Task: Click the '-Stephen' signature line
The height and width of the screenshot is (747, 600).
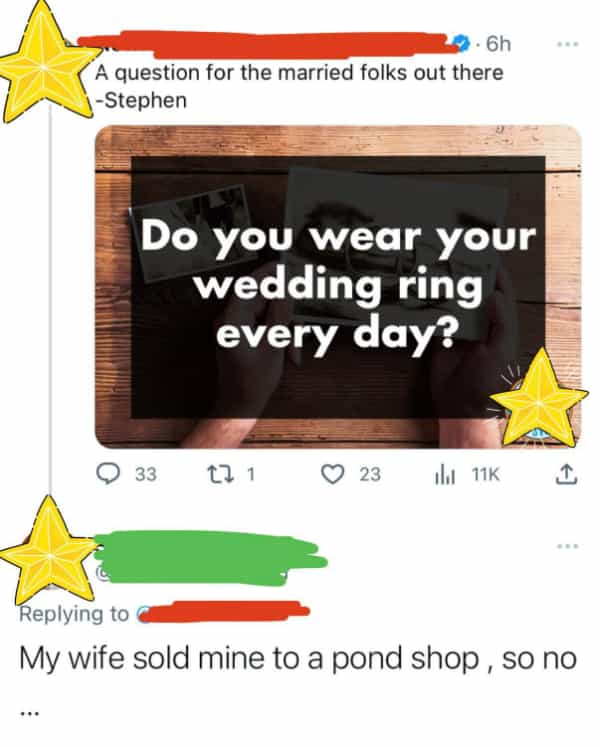Action: click(x=141, y=100)
